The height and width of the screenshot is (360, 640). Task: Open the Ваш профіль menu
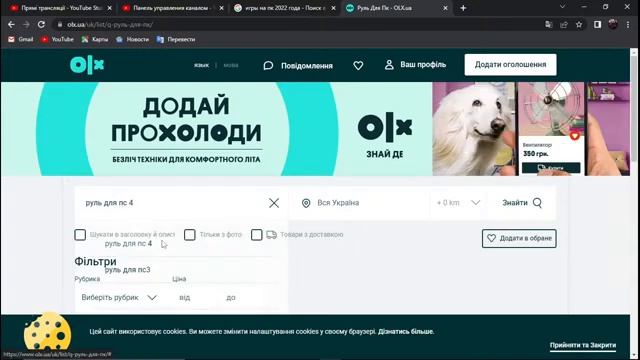point(415,65)
